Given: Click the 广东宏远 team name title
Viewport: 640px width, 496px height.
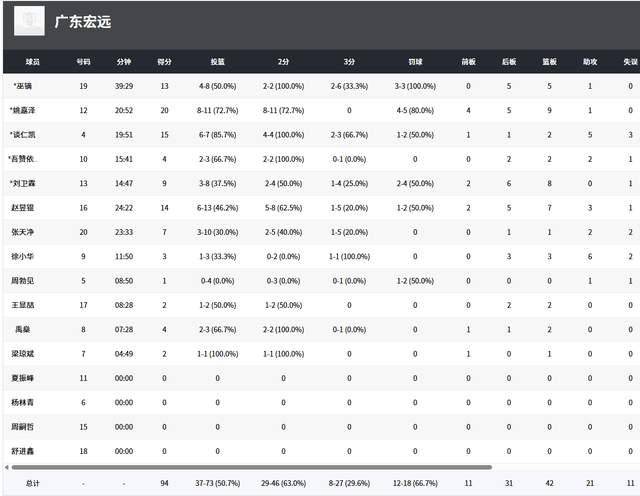Looking at the screenshot, I should tap(83, 21).
